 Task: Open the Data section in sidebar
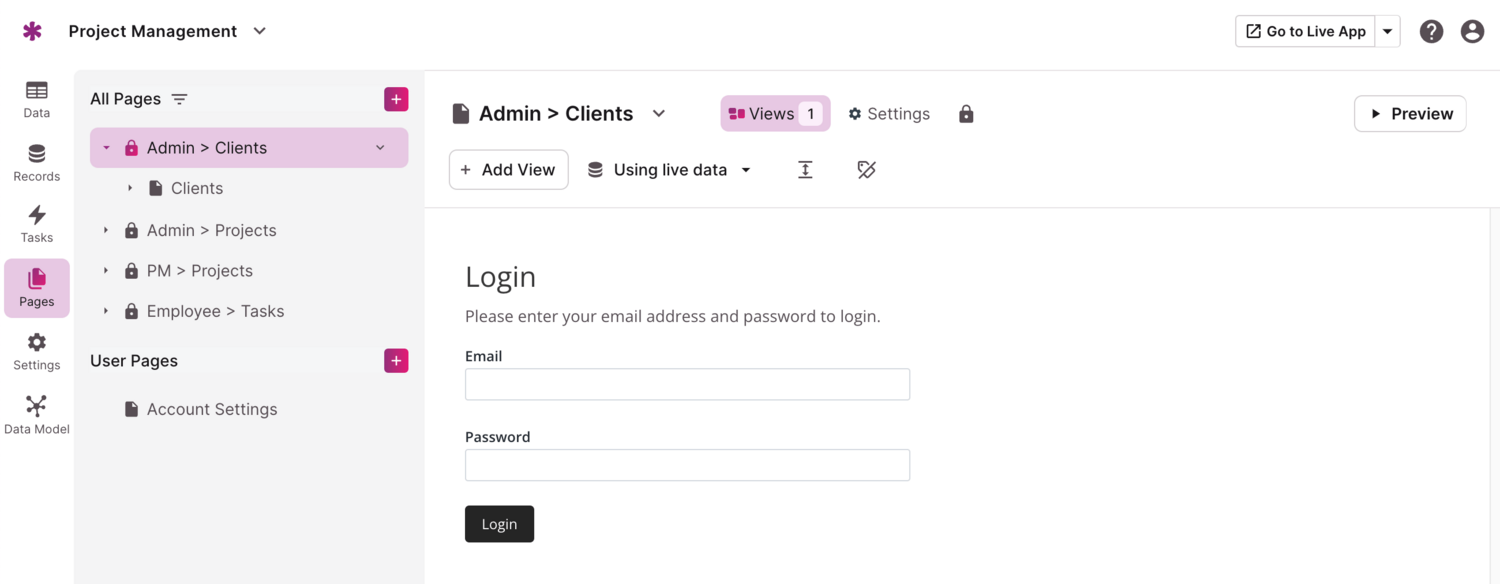click(x=37, y=99)
